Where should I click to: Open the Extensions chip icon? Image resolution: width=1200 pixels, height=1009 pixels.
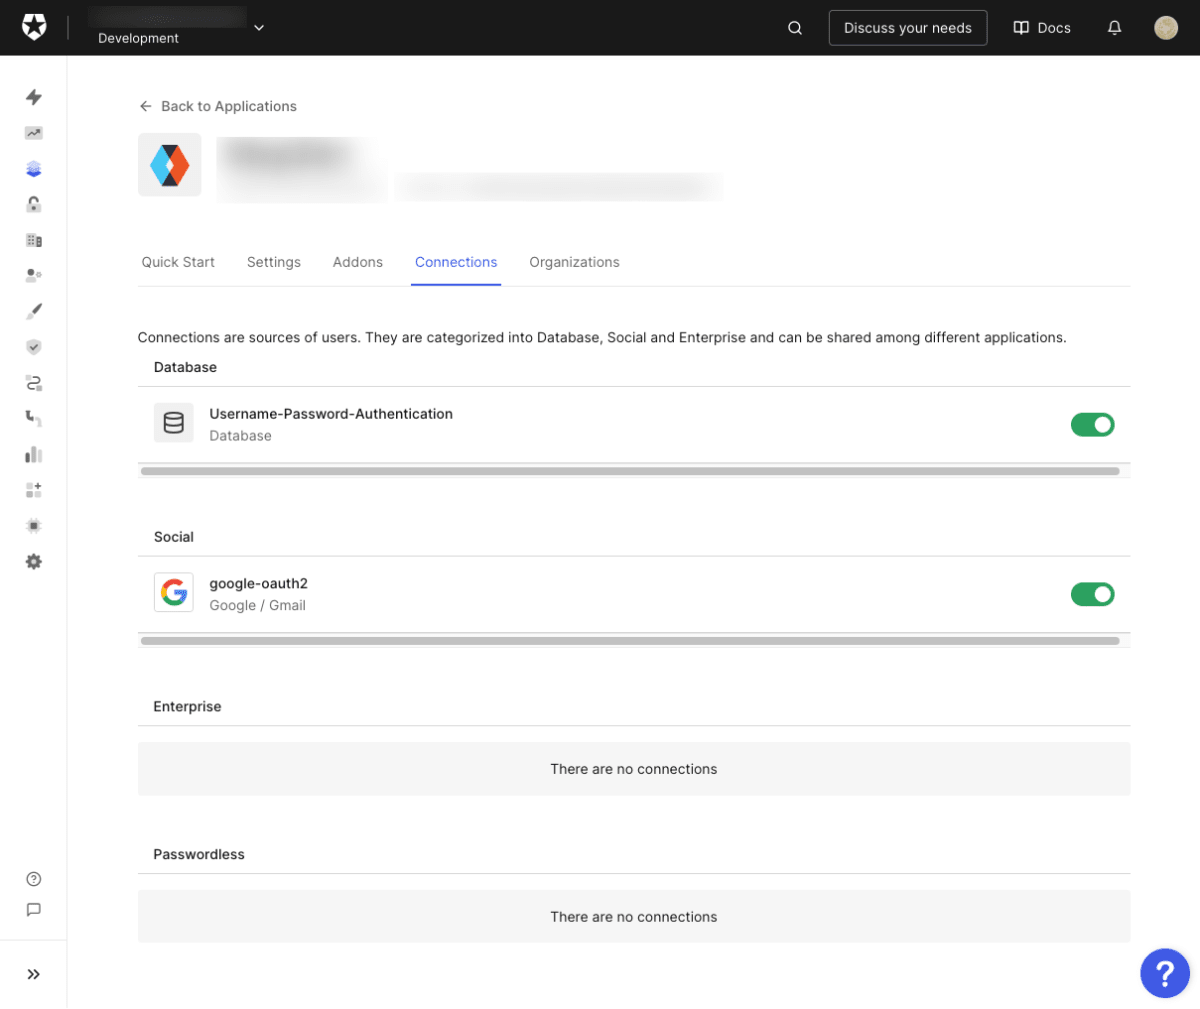(x=34, y=526)
